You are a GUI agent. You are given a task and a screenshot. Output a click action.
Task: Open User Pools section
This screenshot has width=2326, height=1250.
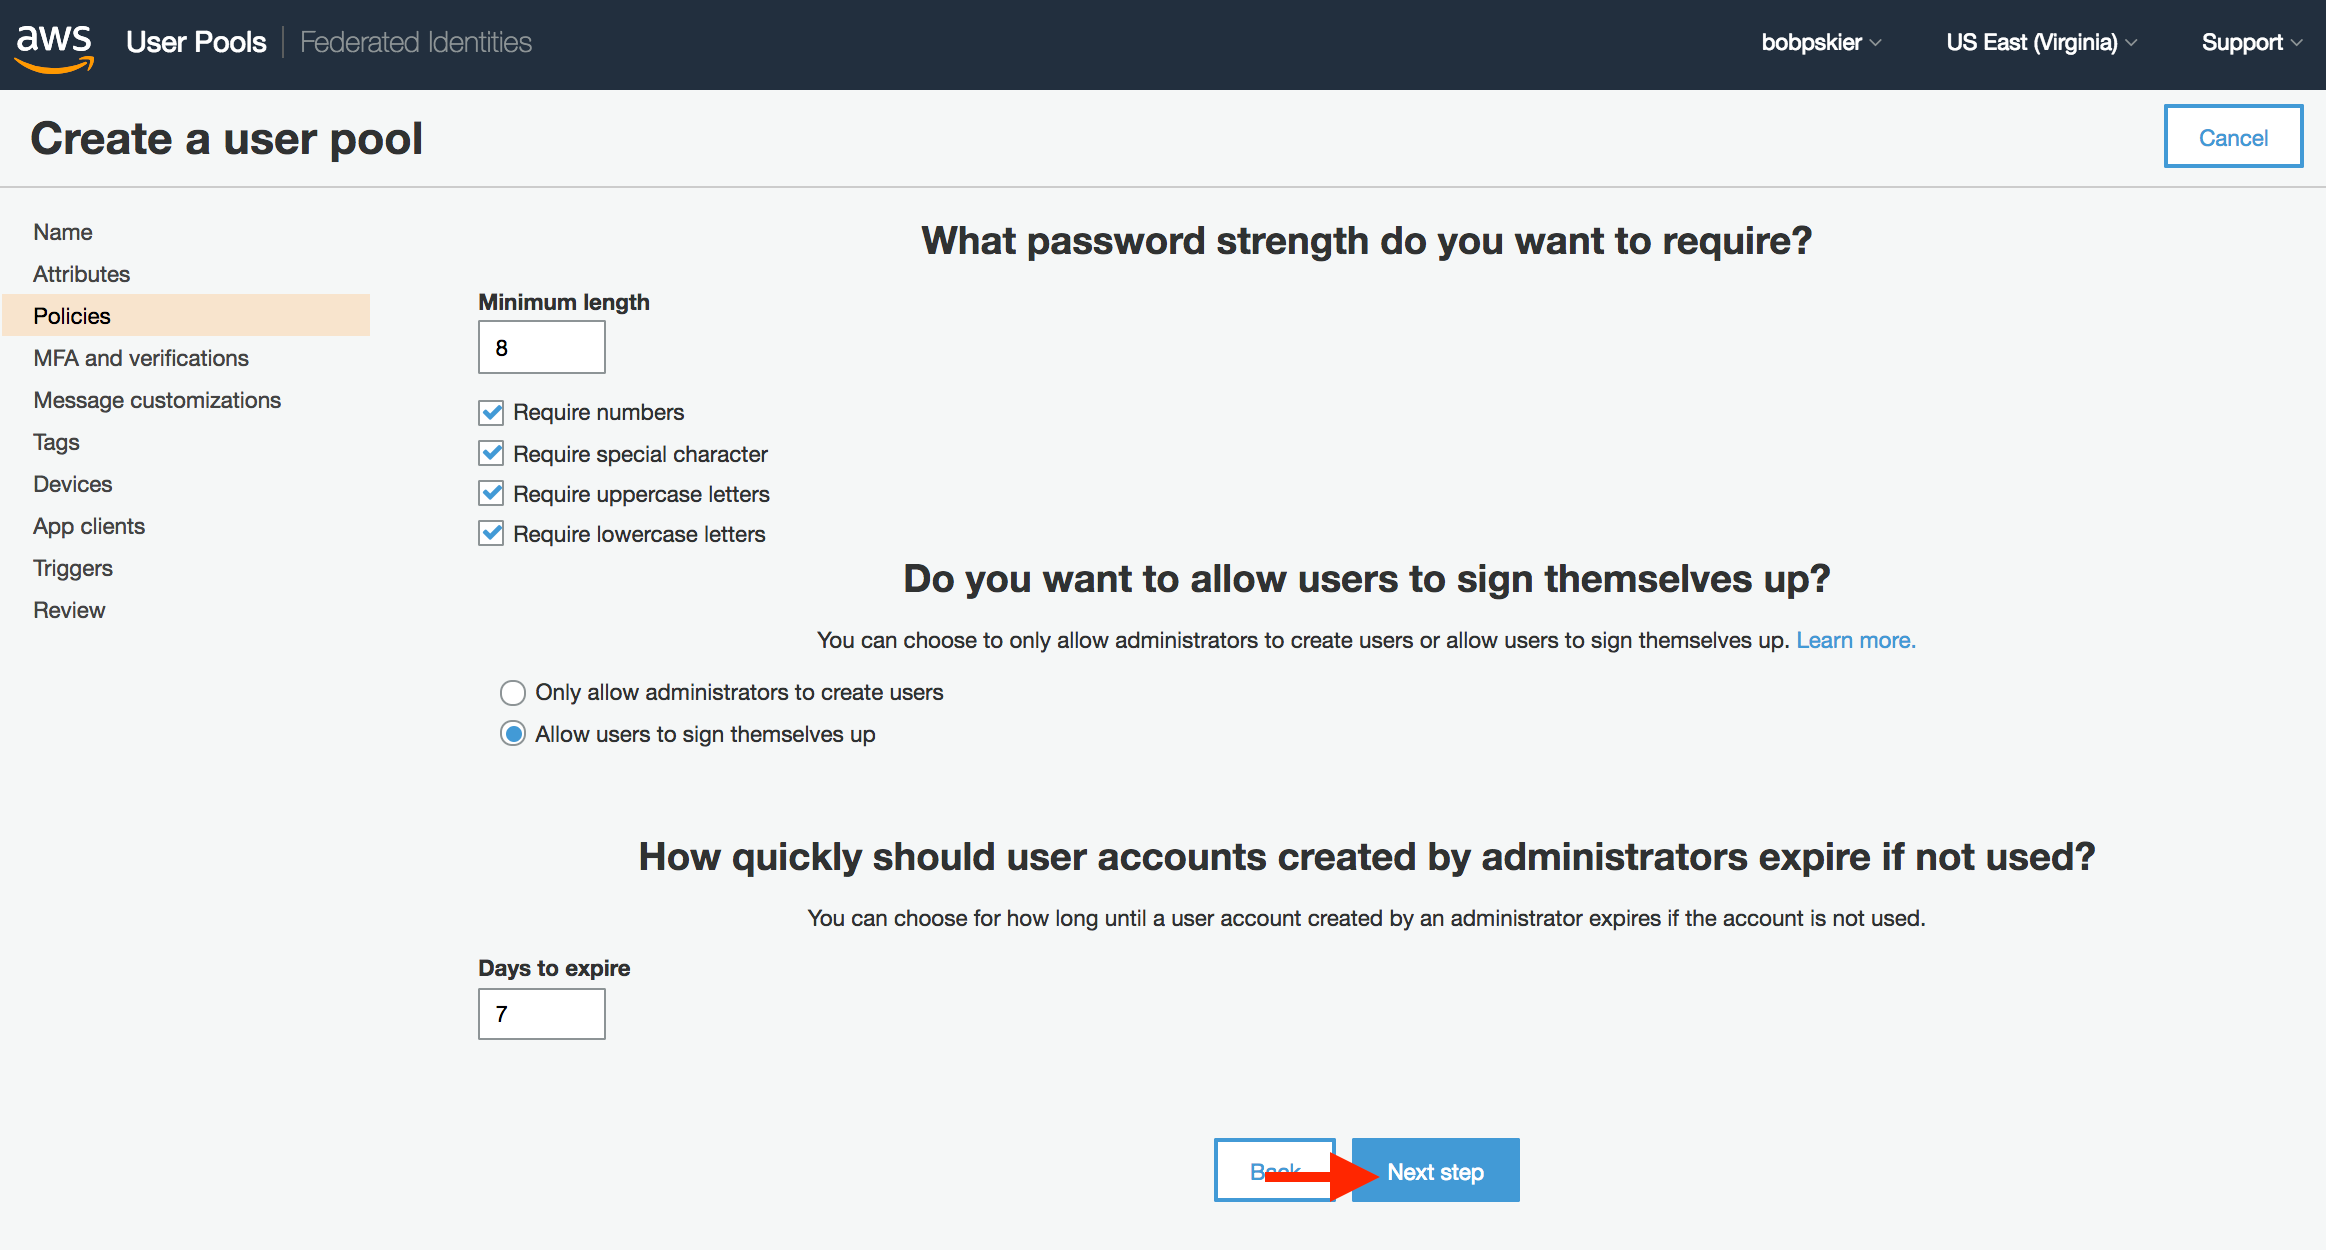196,42
